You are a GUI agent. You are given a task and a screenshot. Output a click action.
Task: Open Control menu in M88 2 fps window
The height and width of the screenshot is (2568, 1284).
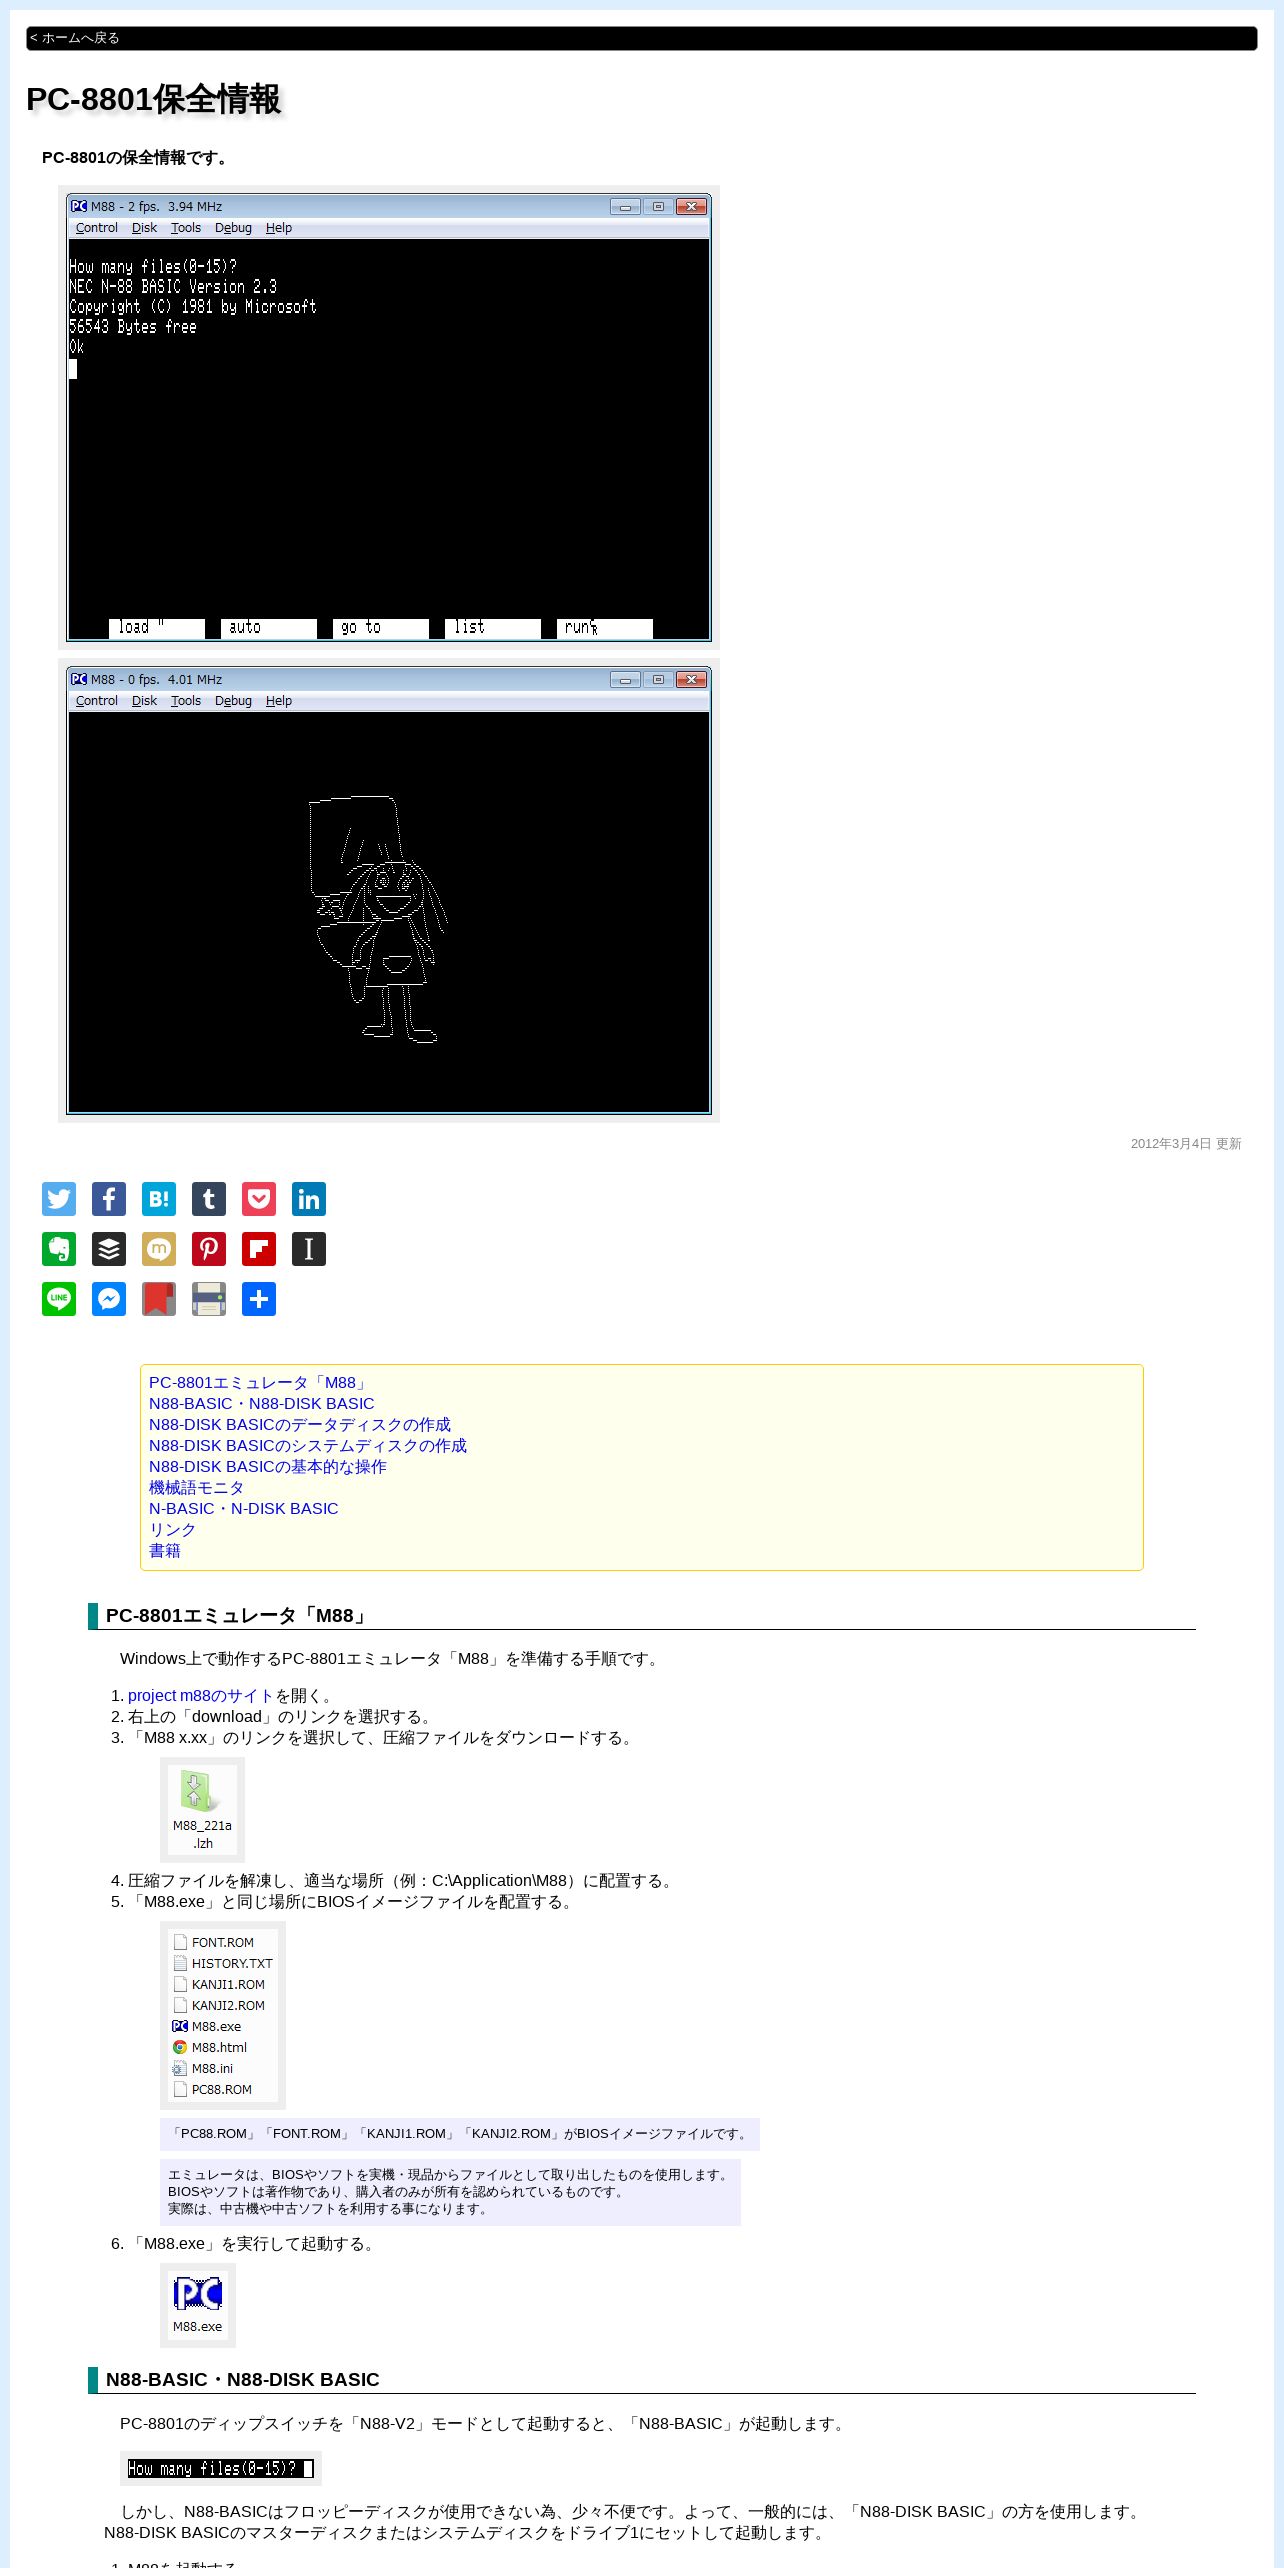pos(97,228)
